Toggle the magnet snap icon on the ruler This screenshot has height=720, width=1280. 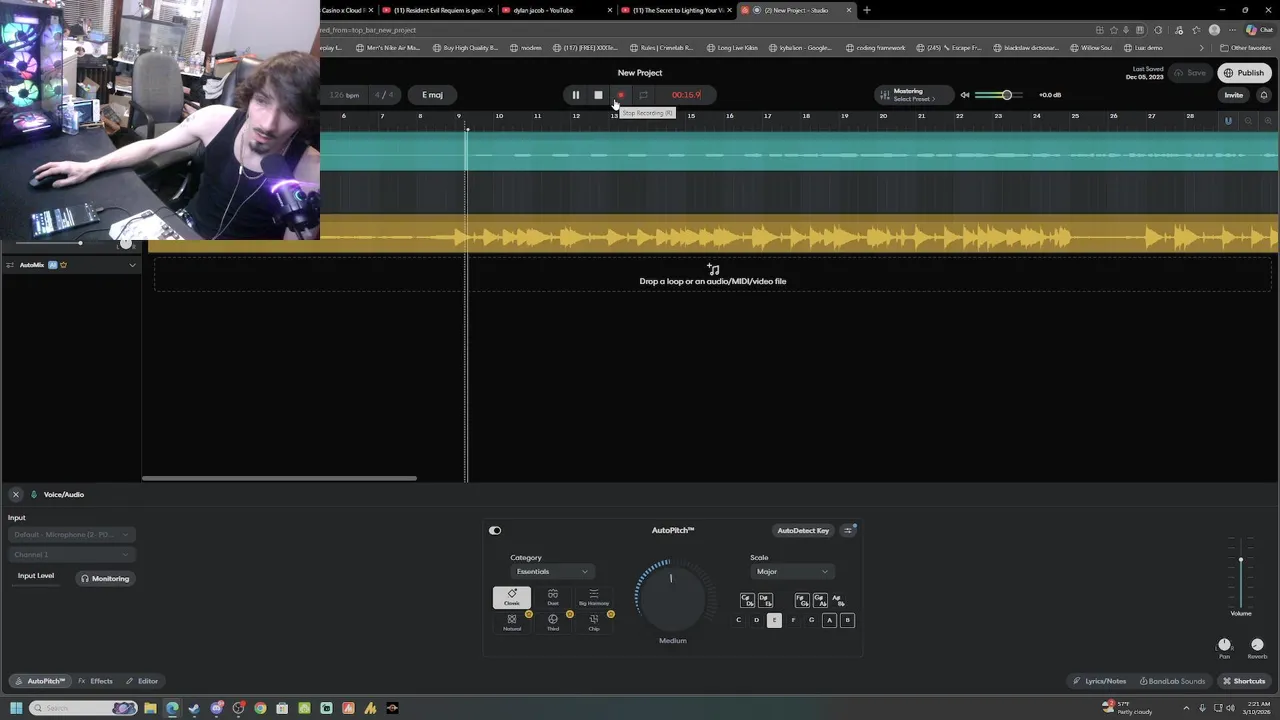click(1228, 121)
